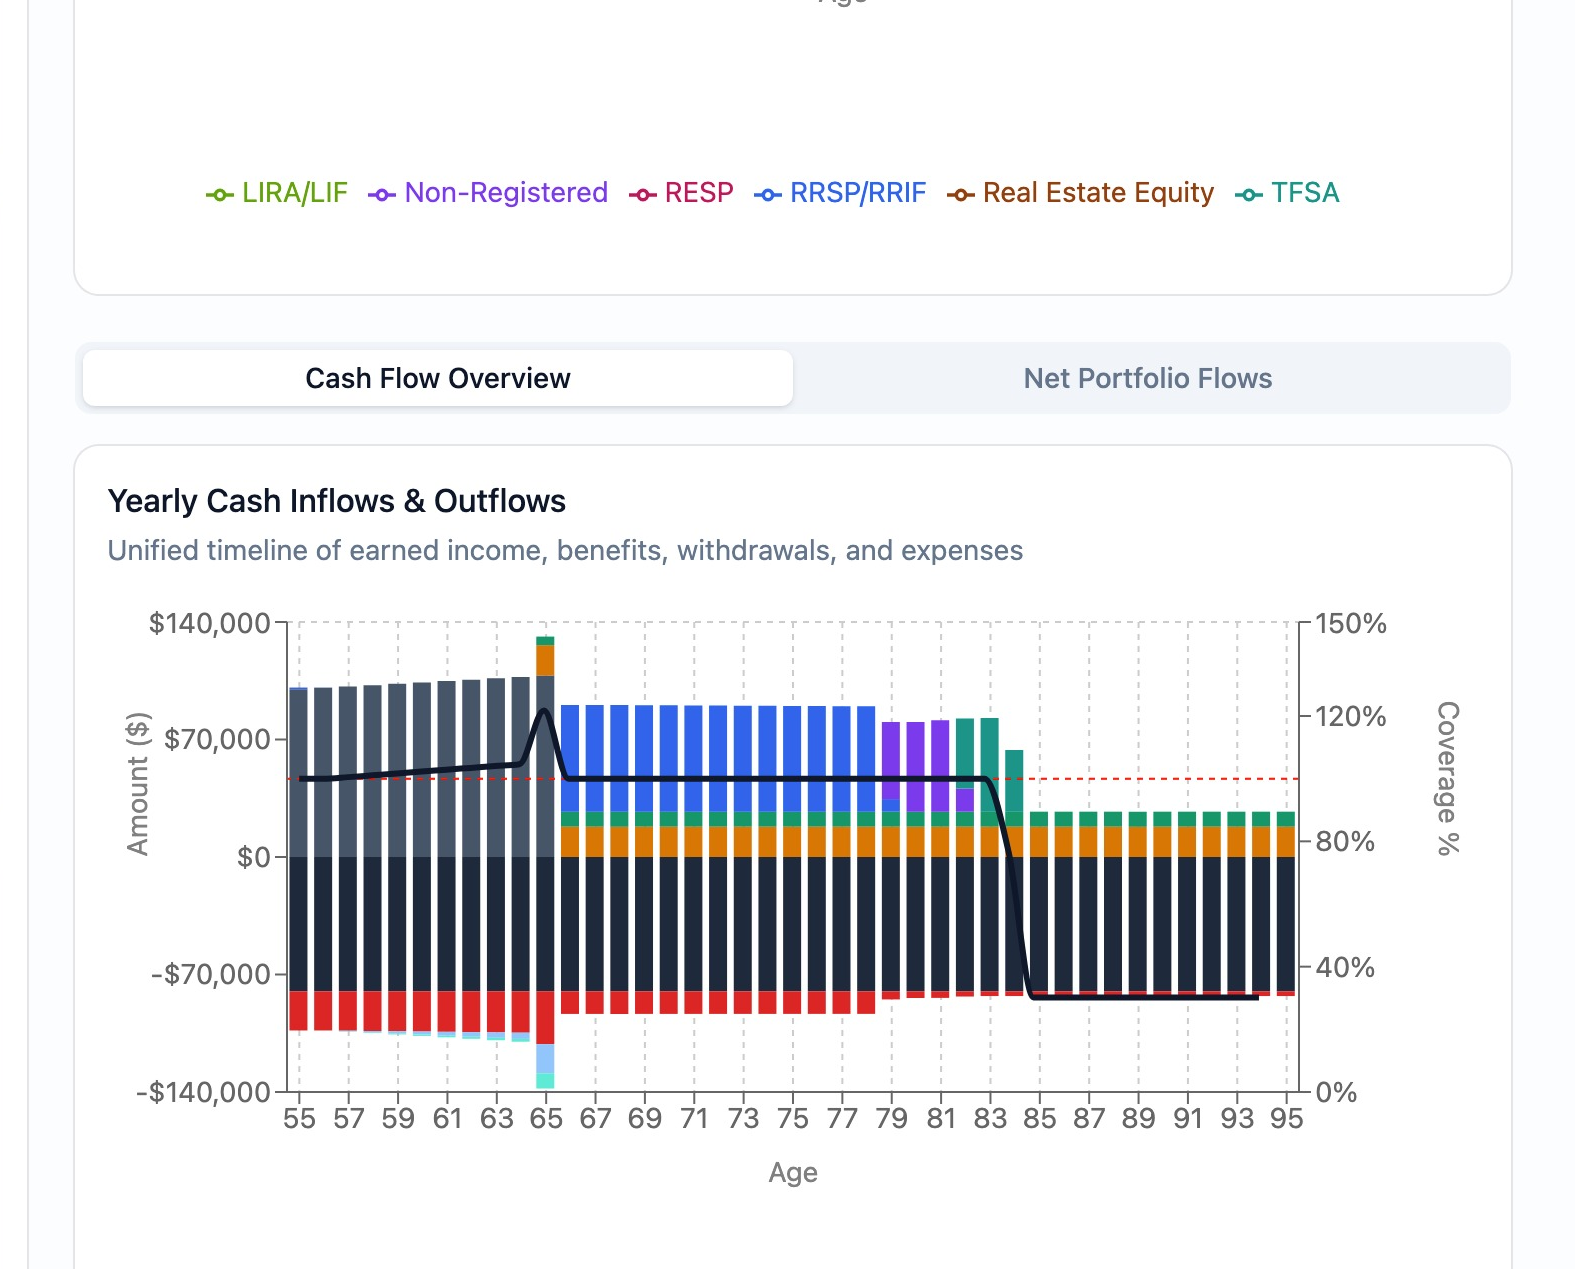Toggle the RESP legend series
Image resolution: width=1575 pixels, height=1269 pixels.
tap(681, 193)
